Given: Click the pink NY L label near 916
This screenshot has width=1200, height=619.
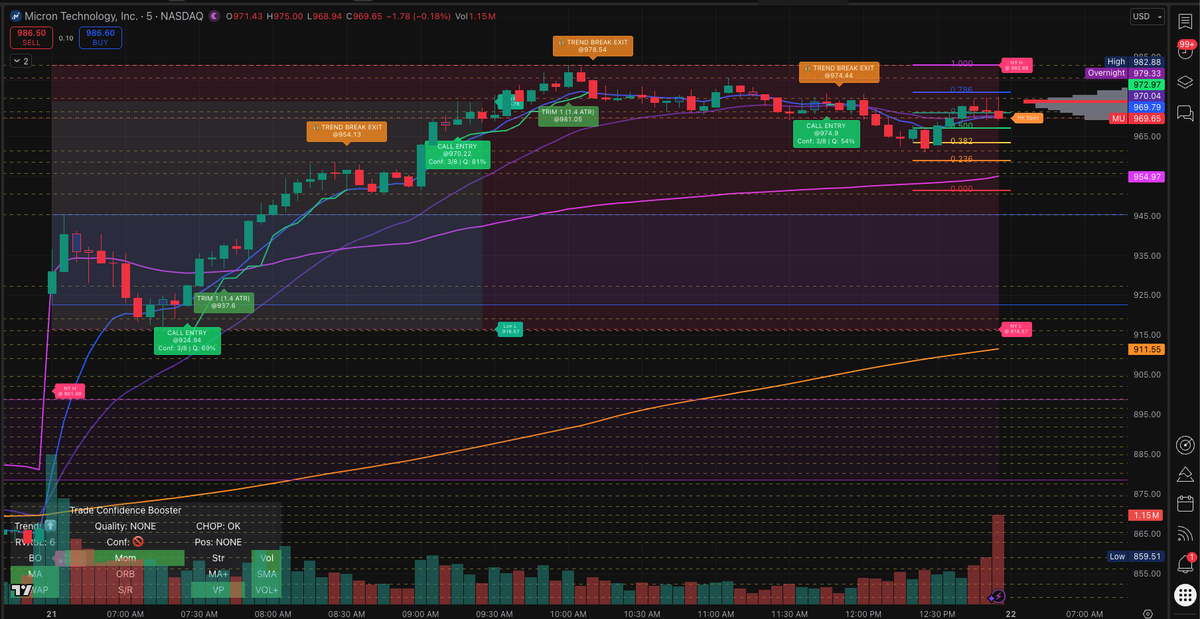Looking at the screenshot, I should tap(1015, 329).
